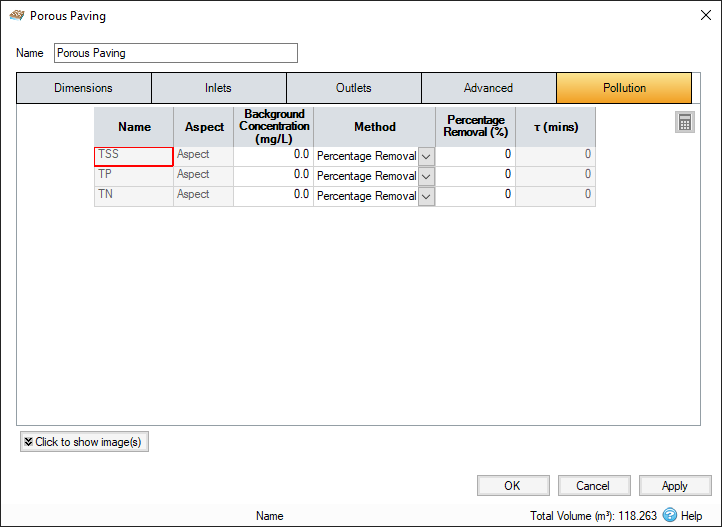Viewport: 722px width, 527px height.
Task: Open the Method dropdown for TN row
Action: tap(426, 197)
